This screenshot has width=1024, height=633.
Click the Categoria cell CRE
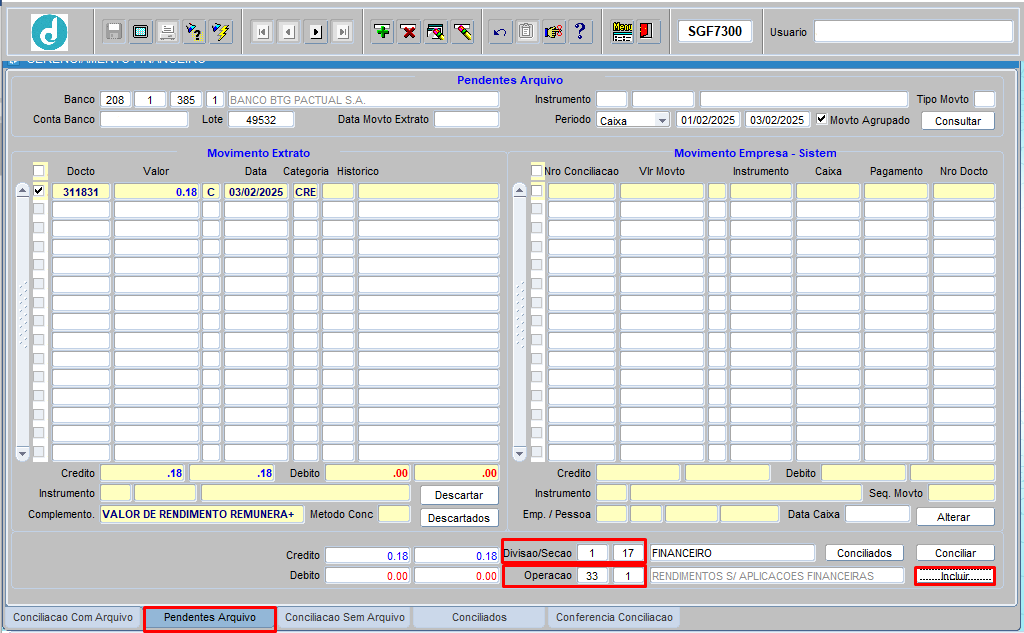(306, 191)
